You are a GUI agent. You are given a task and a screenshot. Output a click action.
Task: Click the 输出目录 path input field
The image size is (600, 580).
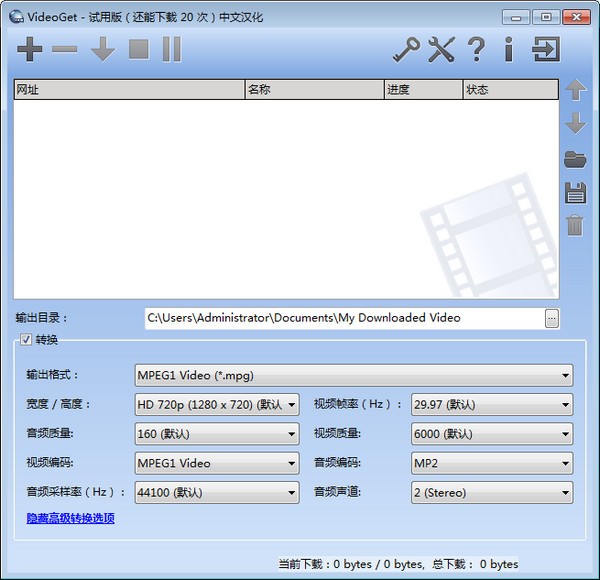click(344, 318)
